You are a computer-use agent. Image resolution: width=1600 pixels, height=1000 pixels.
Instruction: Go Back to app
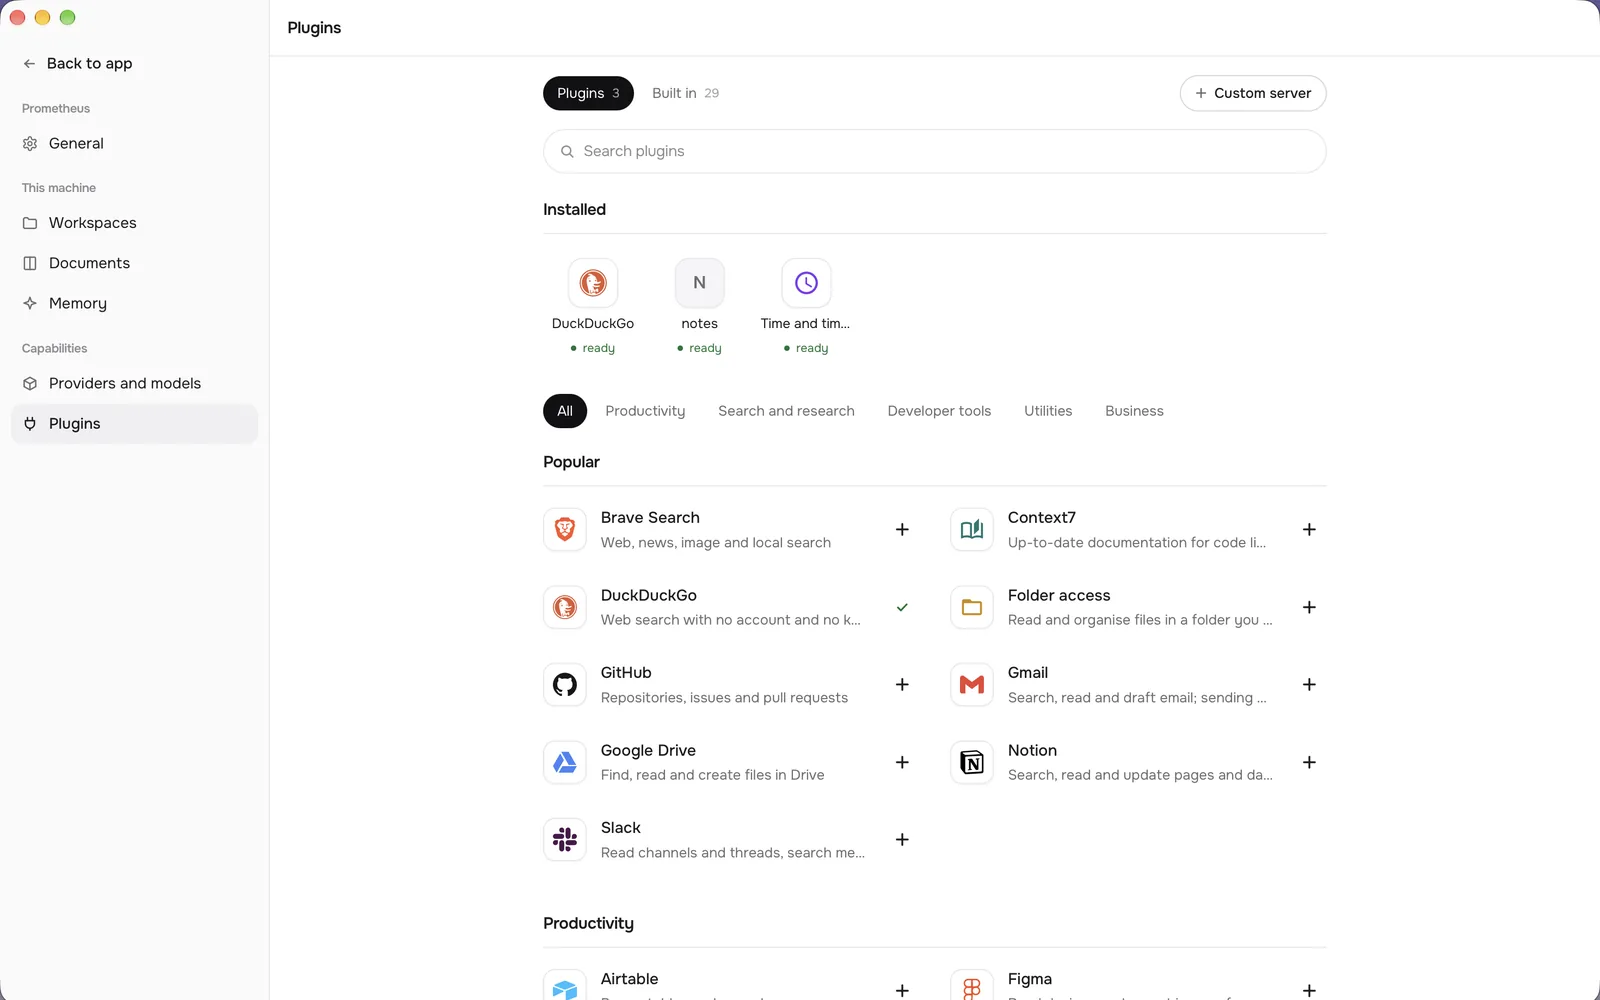78,63
